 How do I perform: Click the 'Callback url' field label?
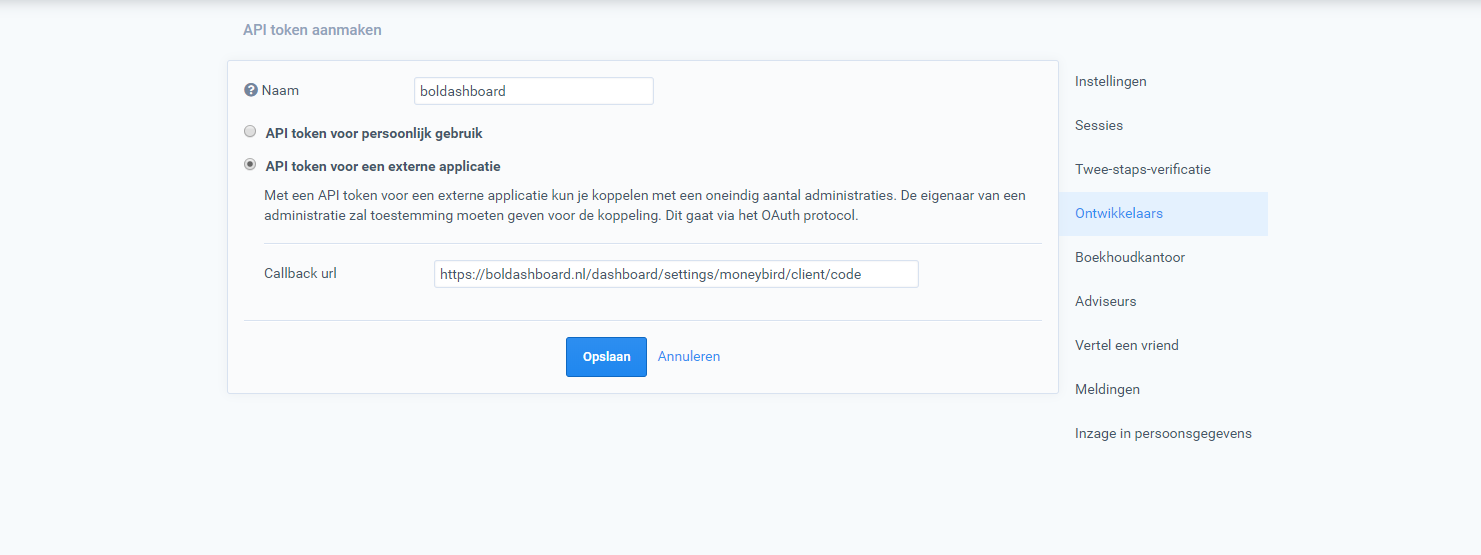(x=300, y=273)
